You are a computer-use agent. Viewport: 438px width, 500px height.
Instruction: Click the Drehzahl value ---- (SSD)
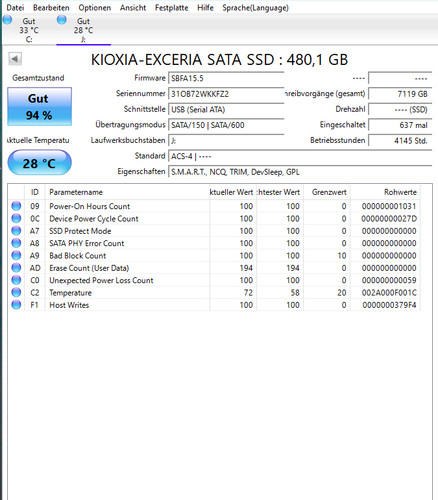click(x=400, y=109)
